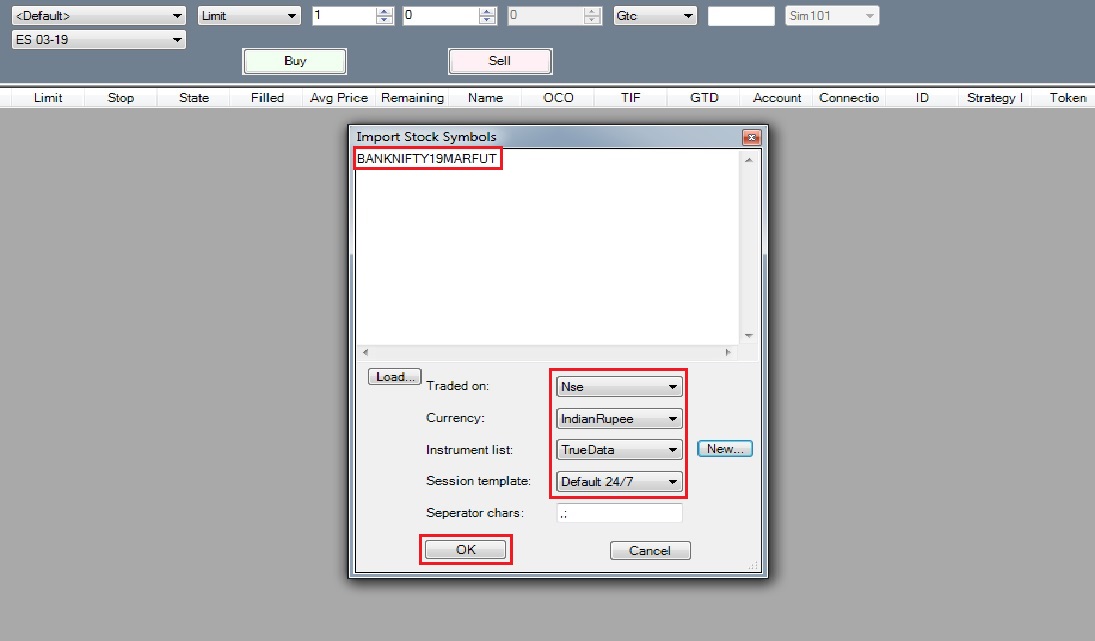
Task: Click the OCO column header
Action: pos(558,98)
